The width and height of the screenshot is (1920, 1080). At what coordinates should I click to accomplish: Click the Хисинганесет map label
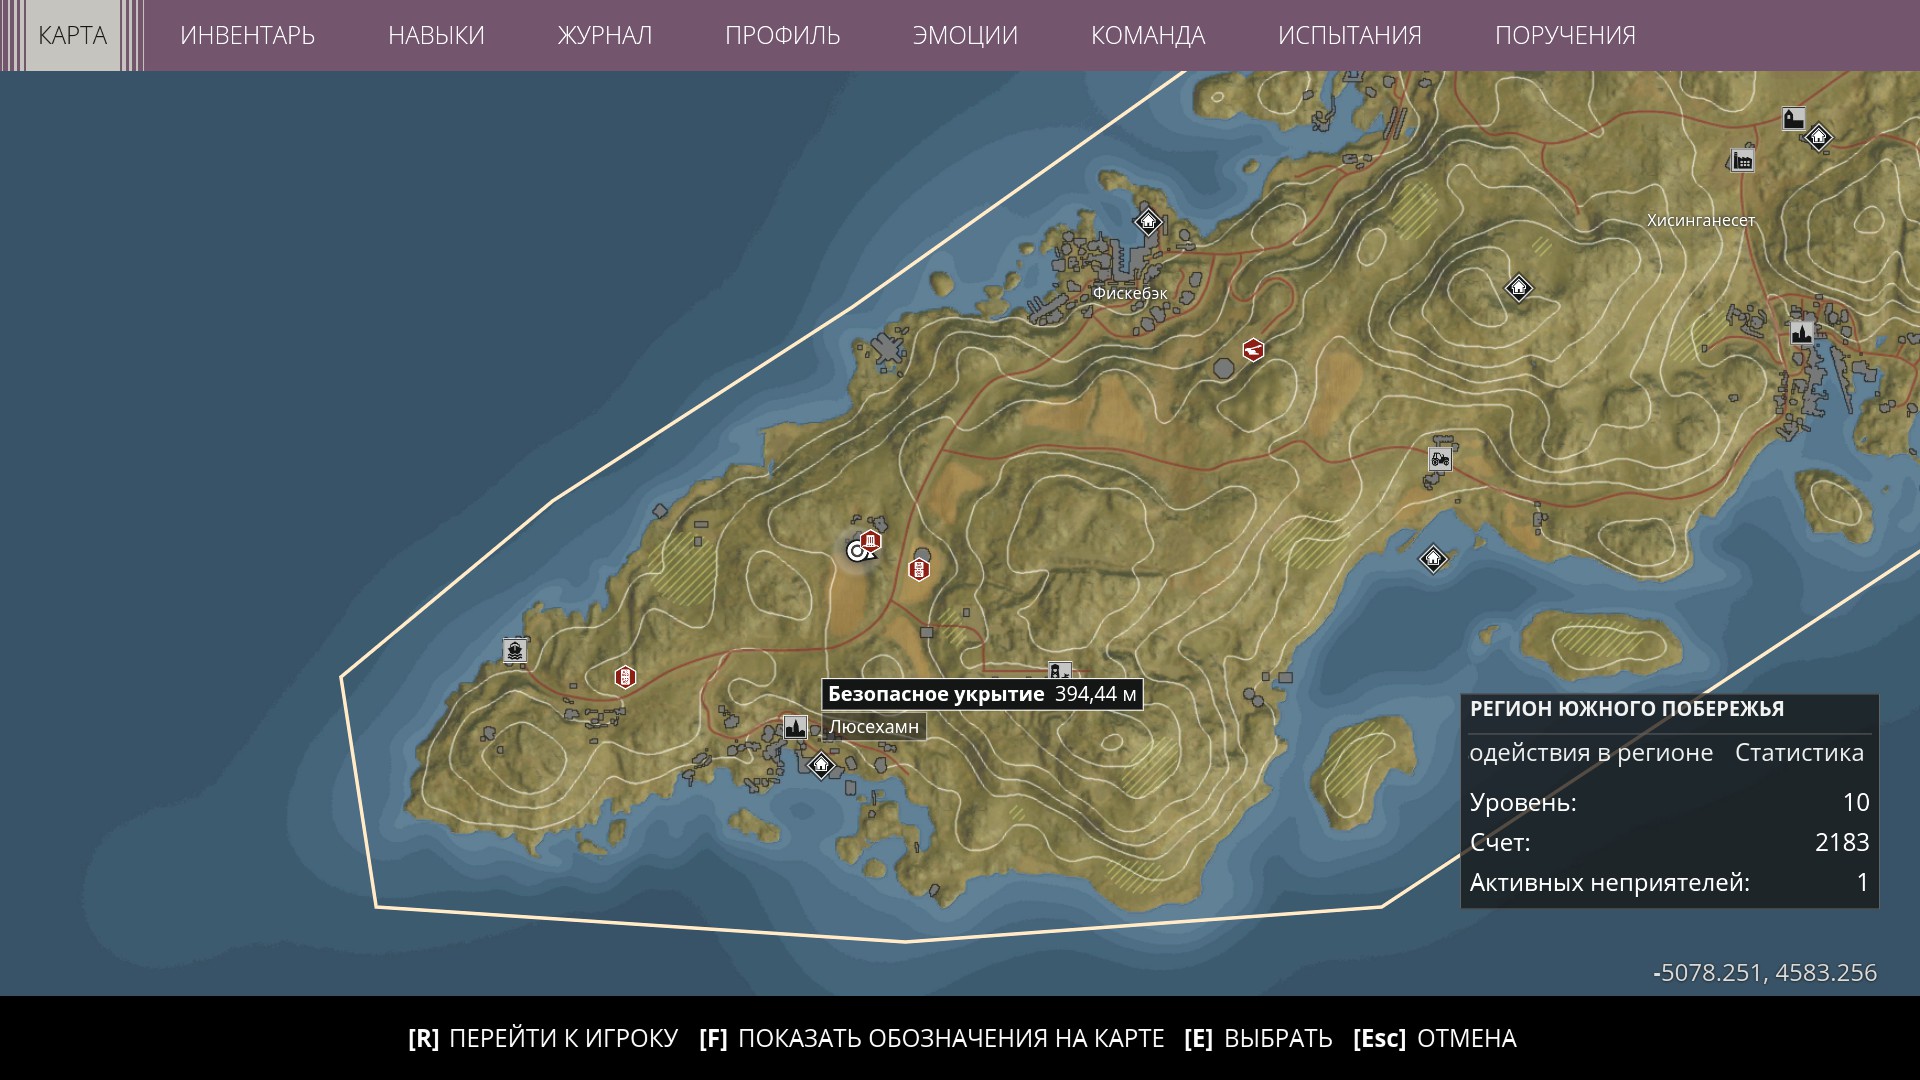(x=1701, y=220)
